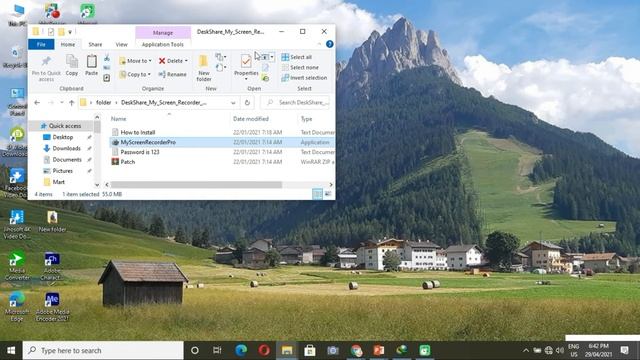Open the Easy access dropdown in New group
Screen dimensions: 640x360
point(221,67)
